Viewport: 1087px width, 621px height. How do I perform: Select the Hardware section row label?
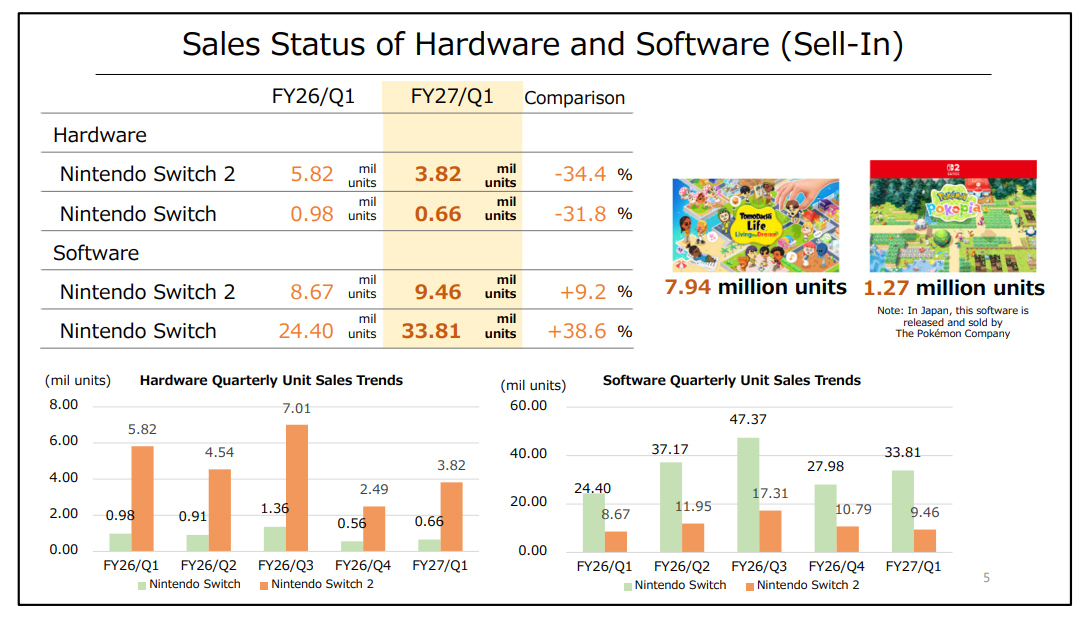click(100, 134)
